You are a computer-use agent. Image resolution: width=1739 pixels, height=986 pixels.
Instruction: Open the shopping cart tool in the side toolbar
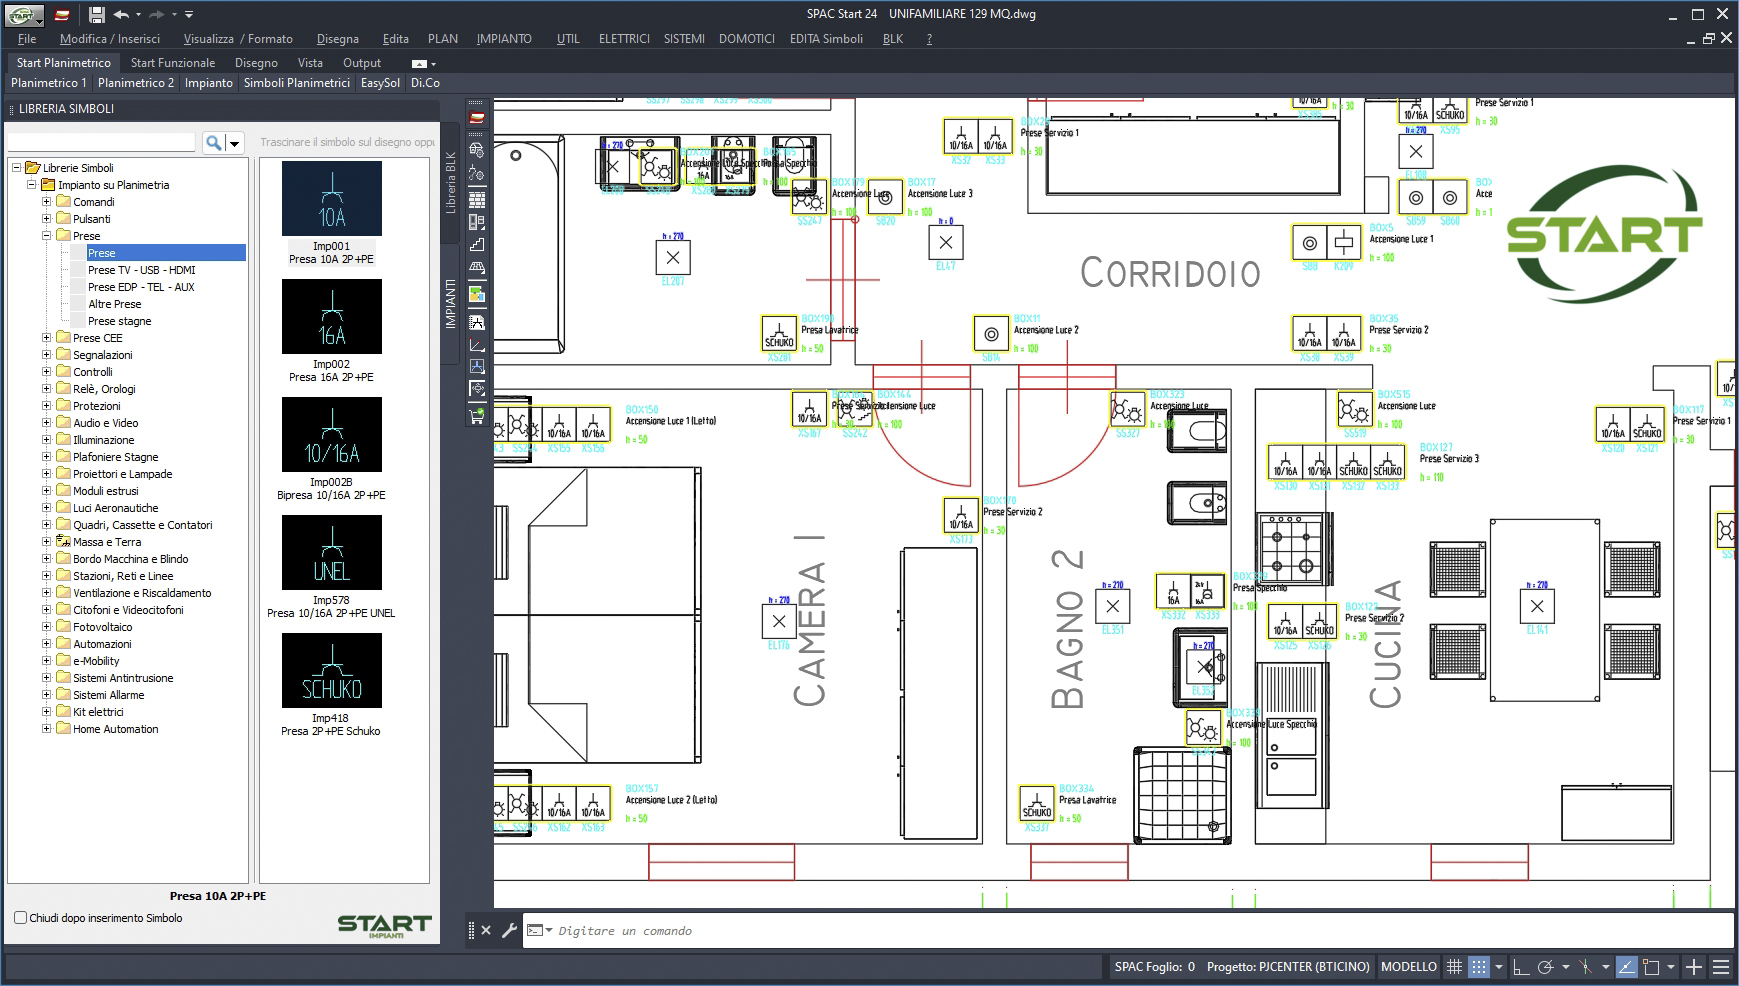click(477, 418)
